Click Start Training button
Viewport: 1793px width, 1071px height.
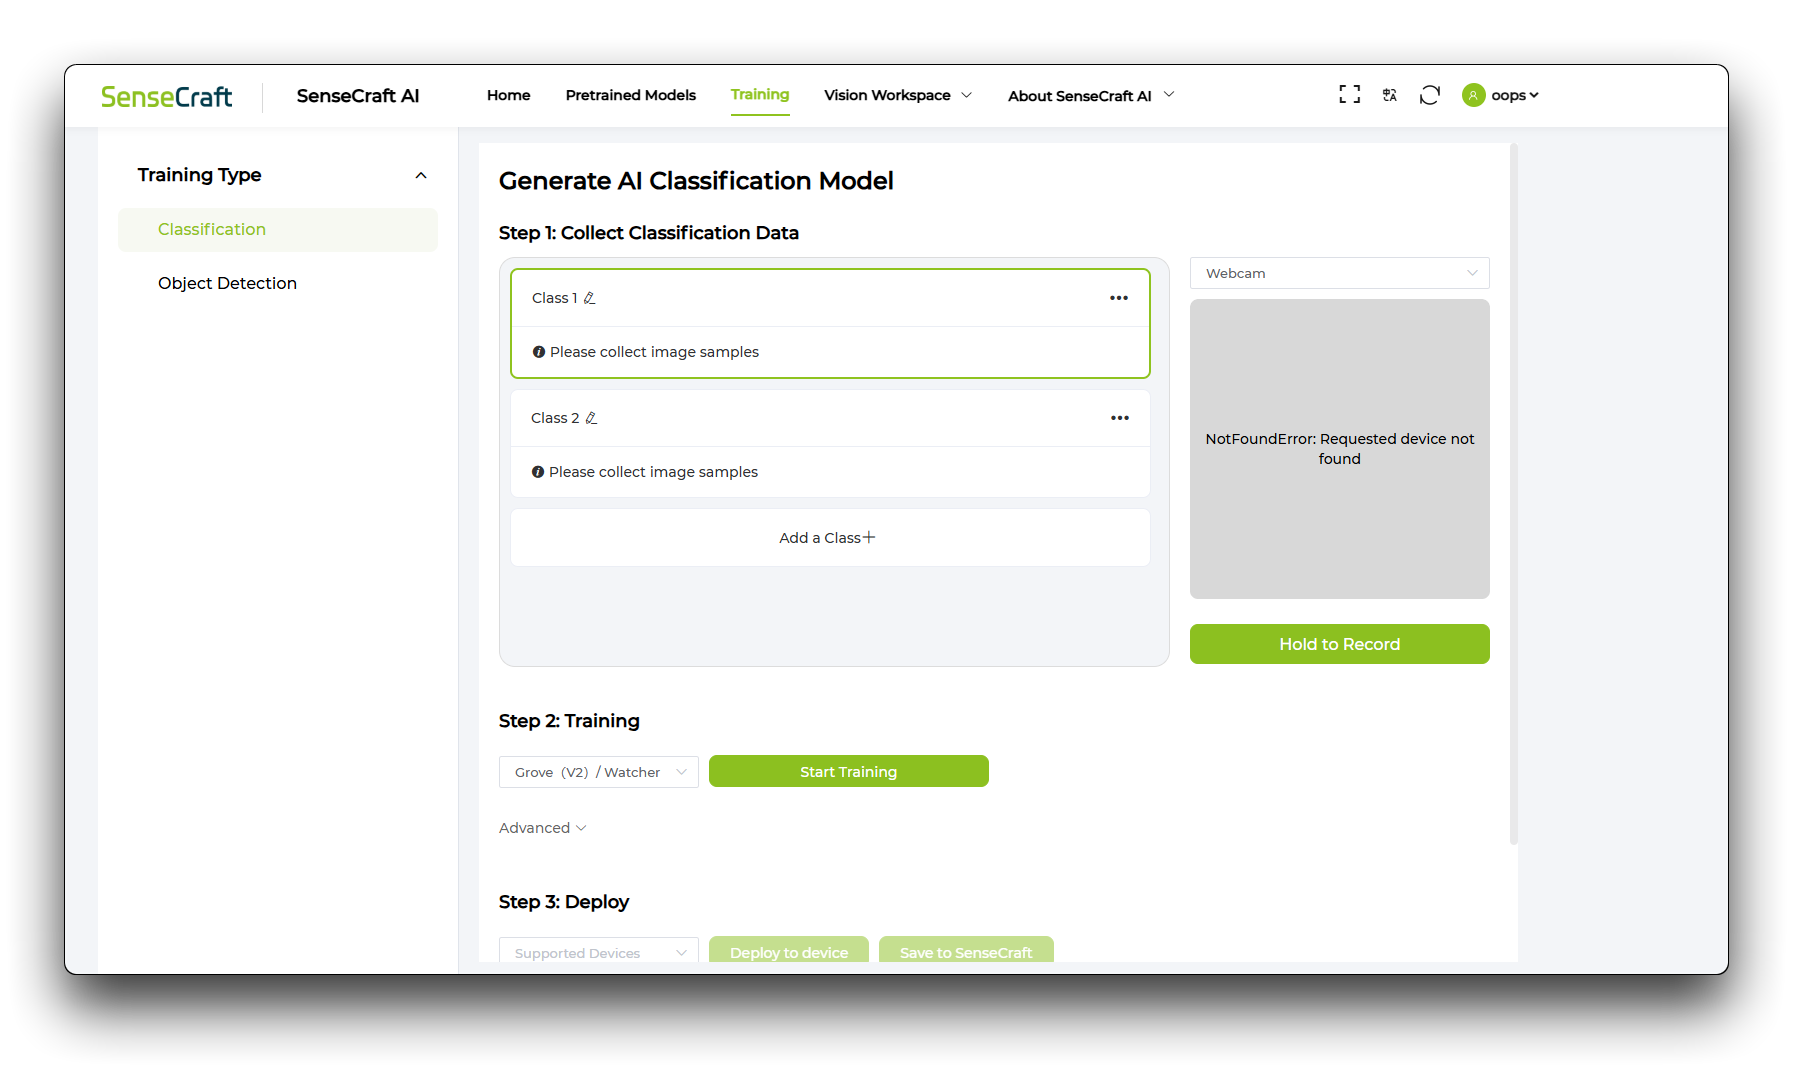click(848, 771)
